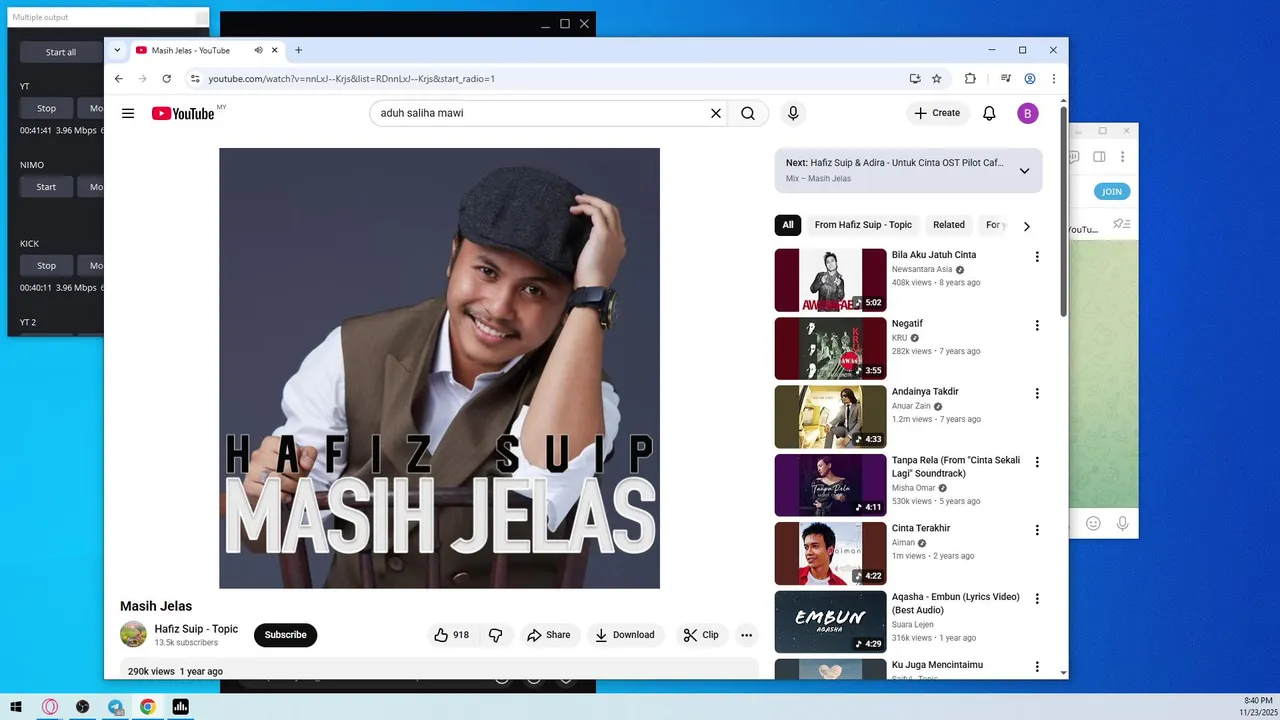
Task: Dislike the video with thumbs down
Action: point(496,635)
